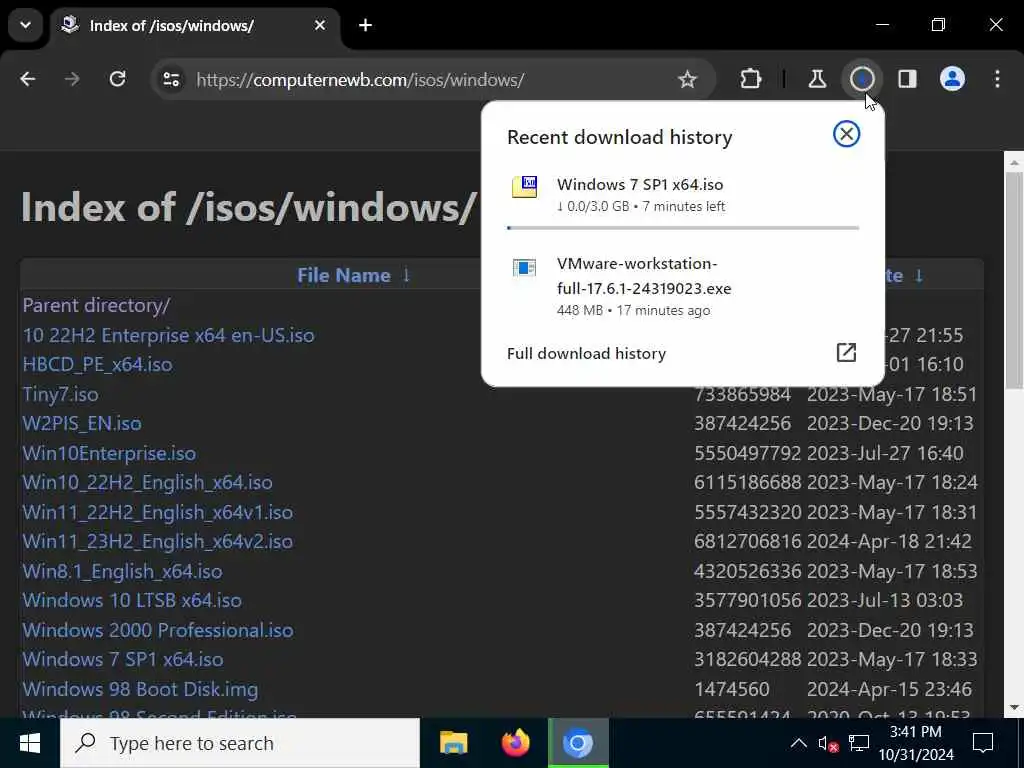Click the address bar URL
This screenshot has height=768, width=1024.
[360, 80]
